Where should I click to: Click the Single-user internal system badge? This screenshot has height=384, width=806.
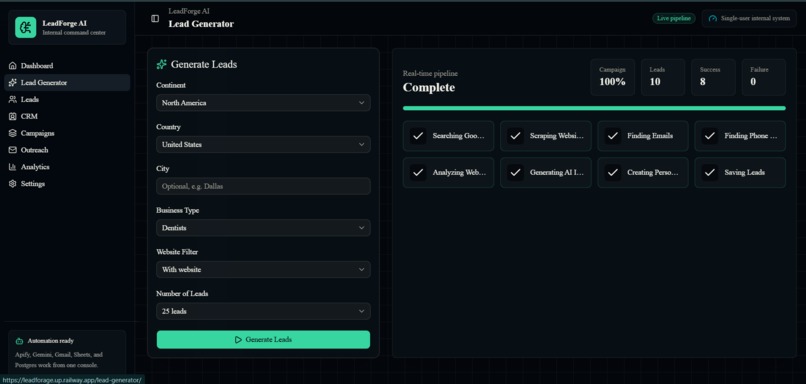tap(749, 19)
